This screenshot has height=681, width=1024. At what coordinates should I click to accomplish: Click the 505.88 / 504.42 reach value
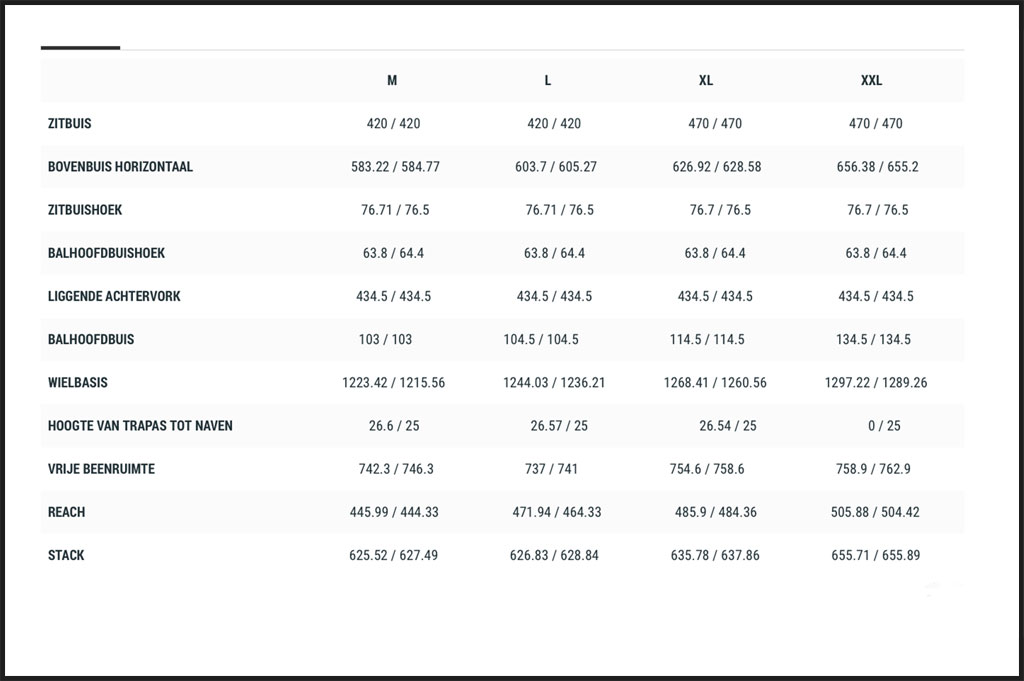[875, 511]
